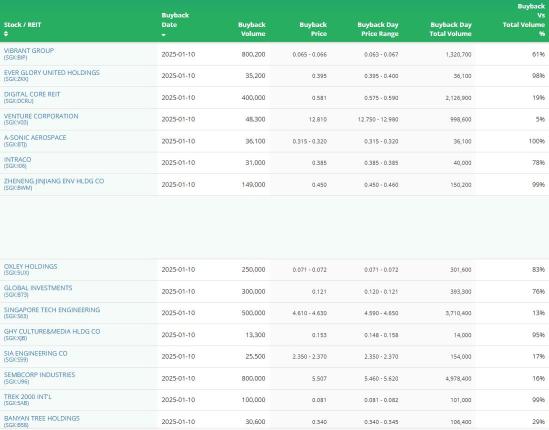
Task: Select buyback price 0.121 for Global Investments
Action: (319, 291)
